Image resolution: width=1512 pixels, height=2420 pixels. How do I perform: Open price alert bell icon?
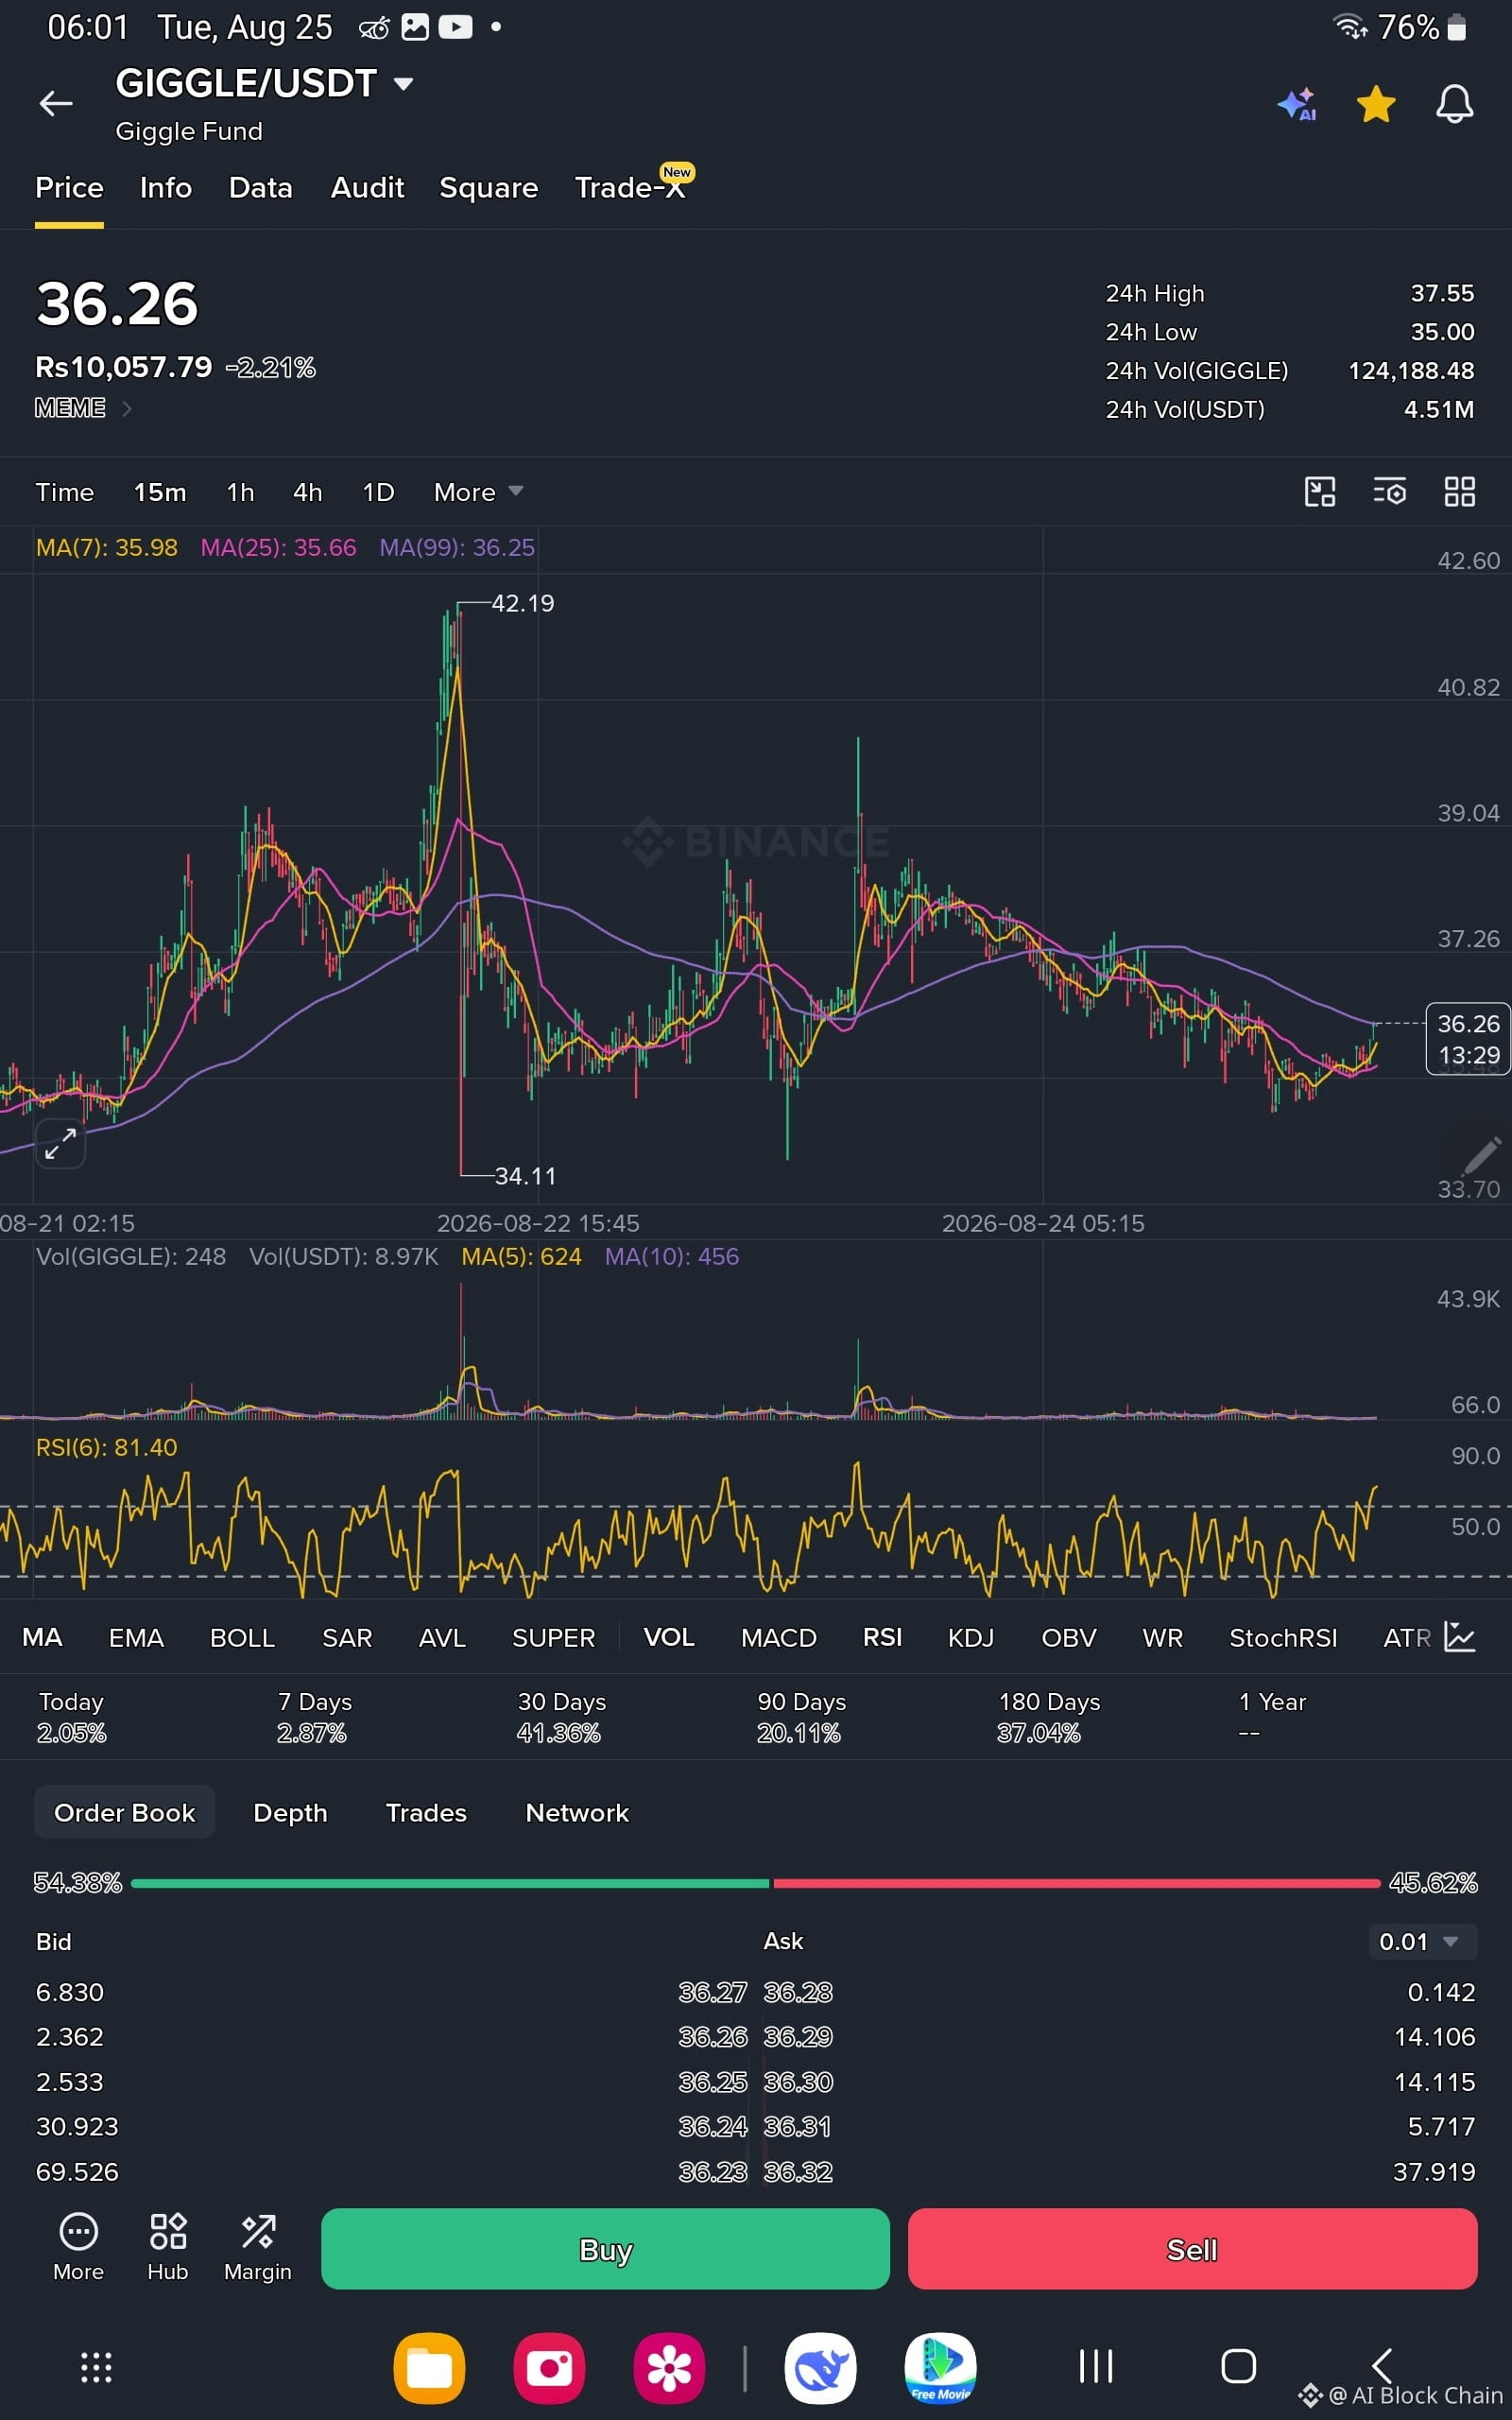point(1454,104)
